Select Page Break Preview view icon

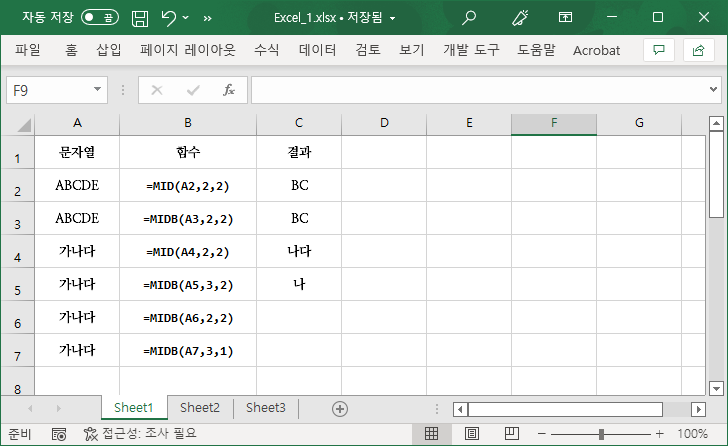tap(512, 433)
